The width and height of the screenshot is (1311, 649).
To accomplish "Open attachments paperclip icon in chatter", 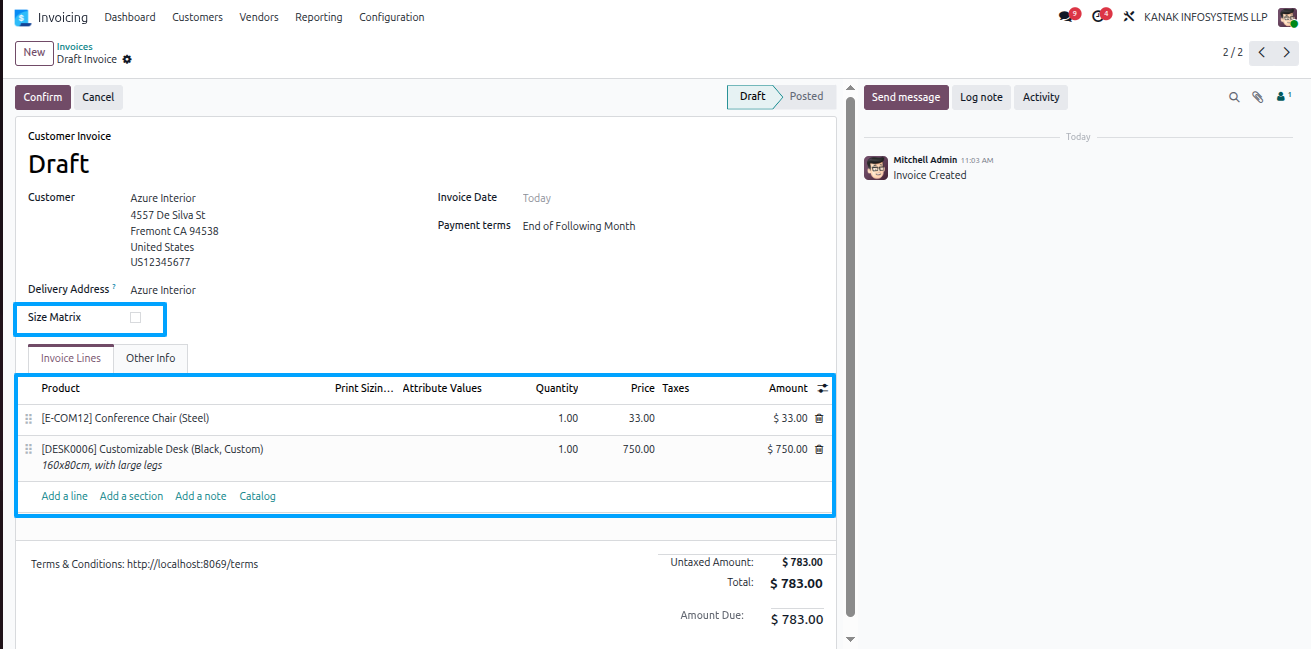I will (x=1258, y=97).
